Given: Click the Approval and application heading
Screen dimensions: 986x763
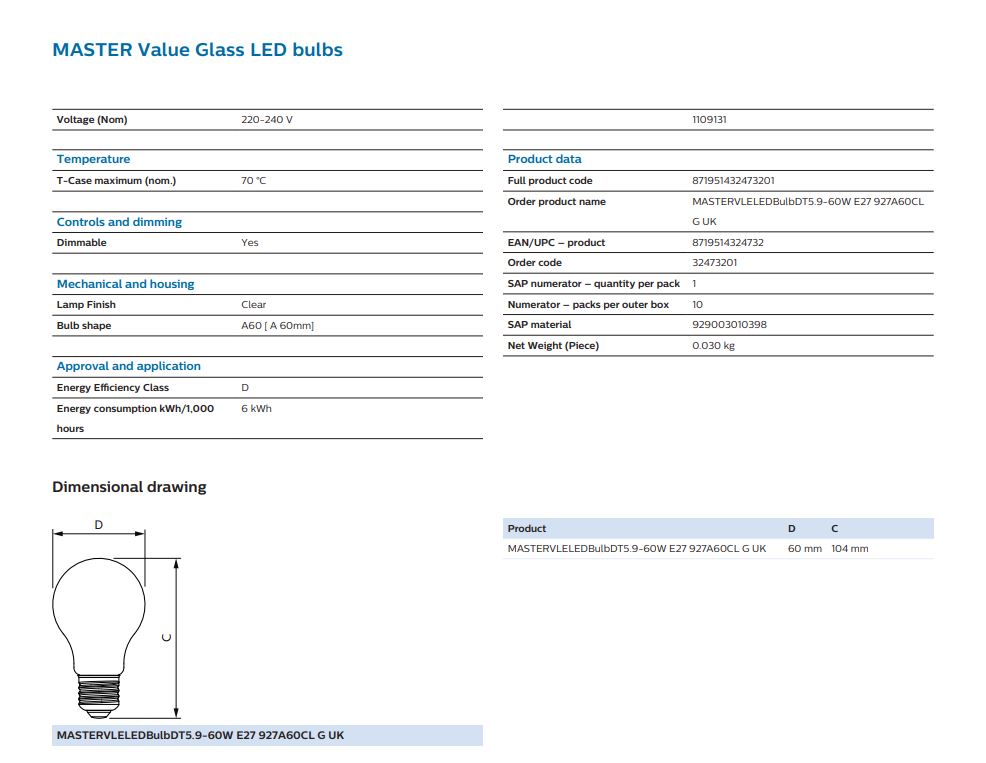Looking at the screenshot, I should pyautogui.click(x=128, y=366).
